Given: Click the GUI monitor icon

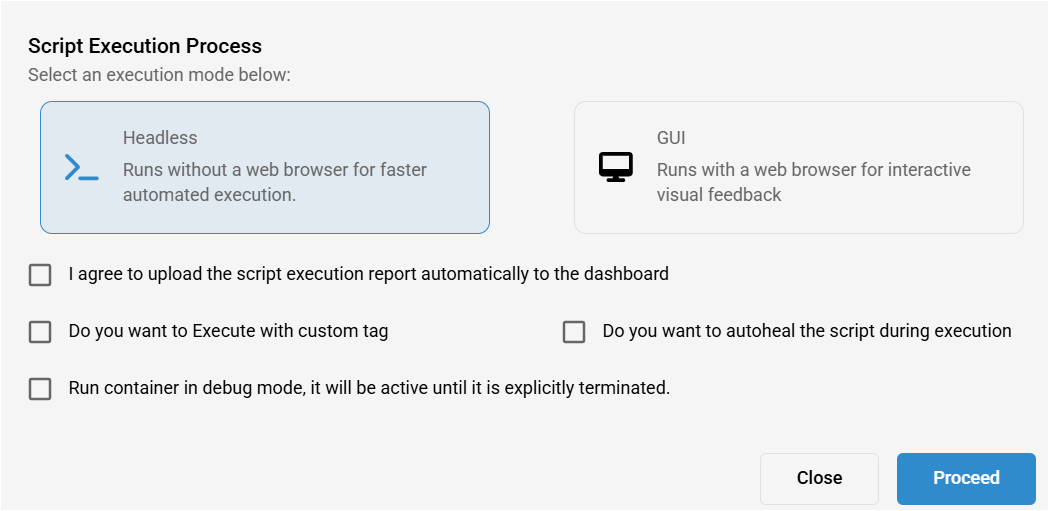Looking at the screenshot, I should tap(616, 167).
